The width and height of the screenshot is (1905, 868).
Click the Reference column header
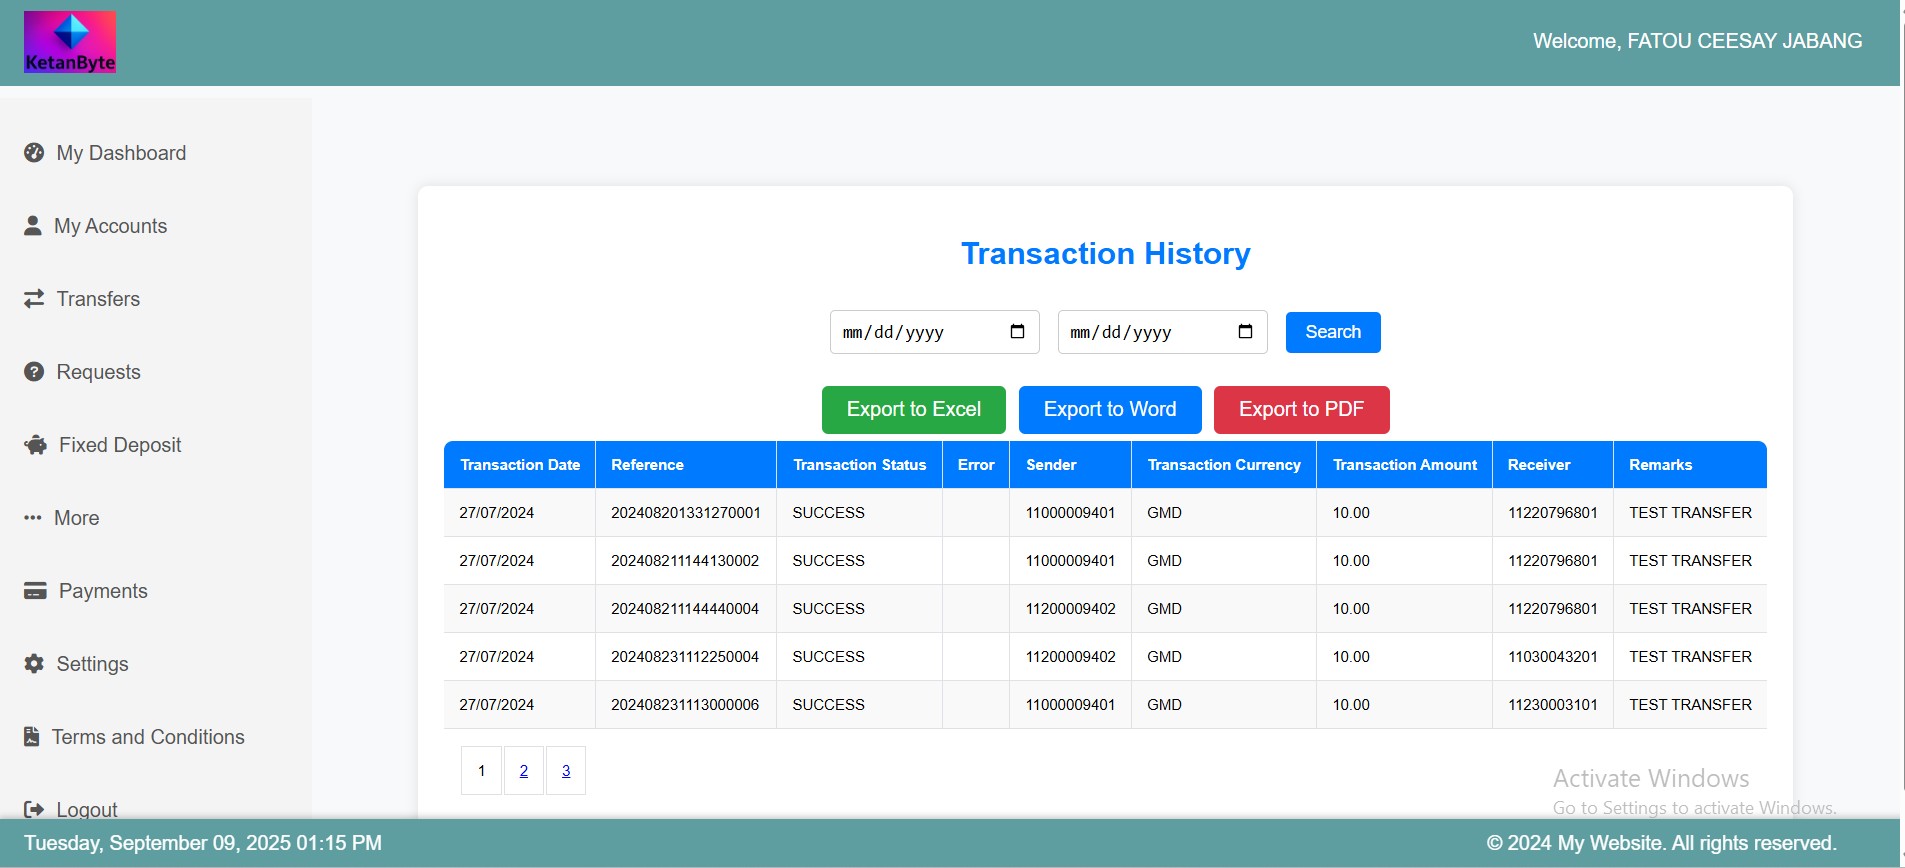pos(686,465)
